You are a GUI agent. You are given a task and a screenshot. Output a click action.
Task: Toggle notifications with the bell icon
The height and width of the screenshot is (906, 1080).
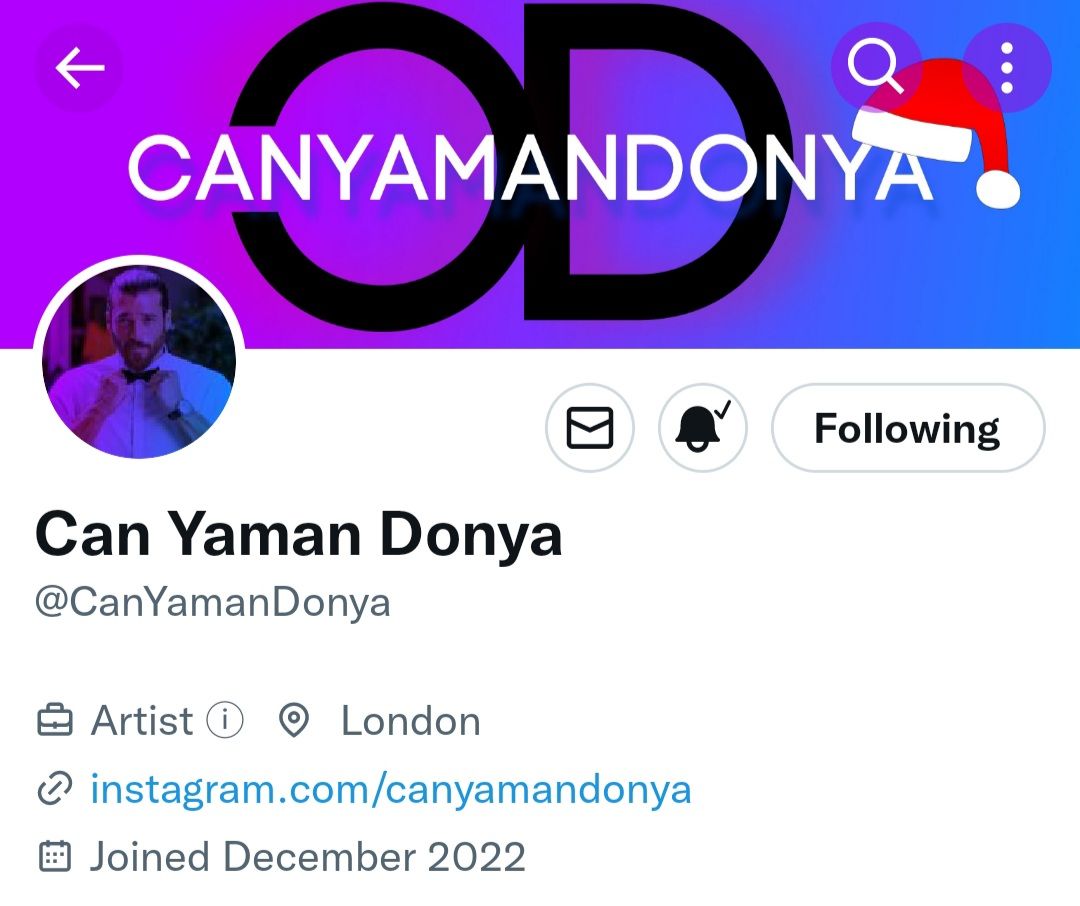[x=703, y=428]
